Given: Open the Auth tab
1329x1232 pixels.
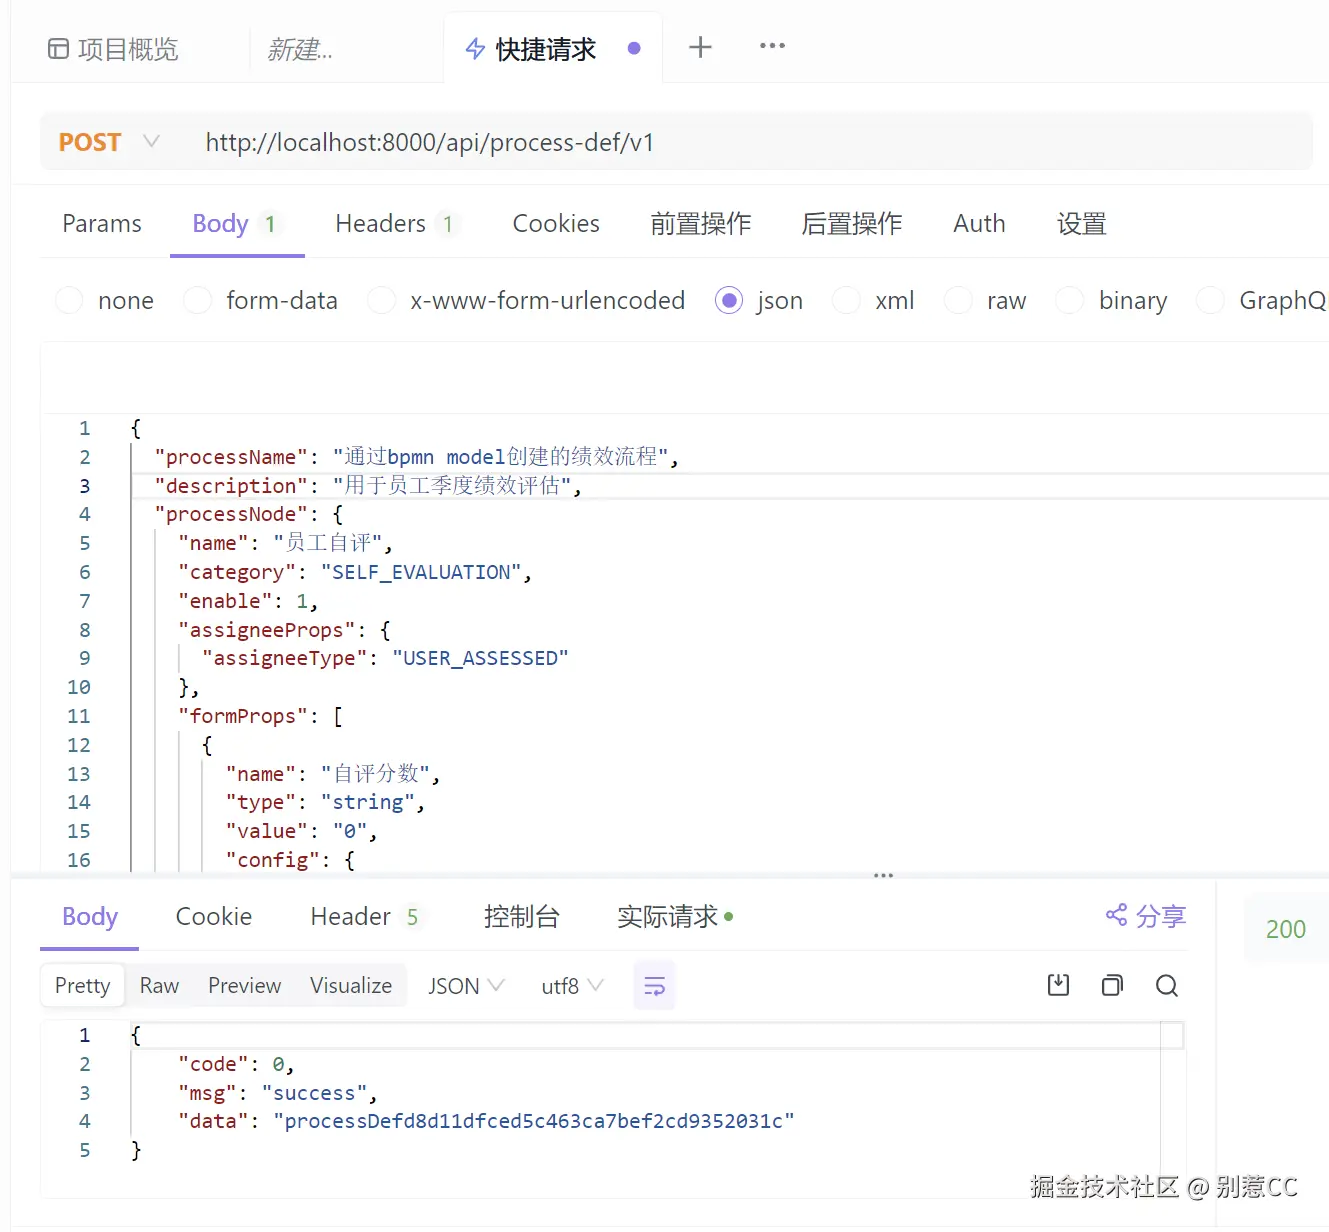Looking at the screenshot, I should coord(979,223).
